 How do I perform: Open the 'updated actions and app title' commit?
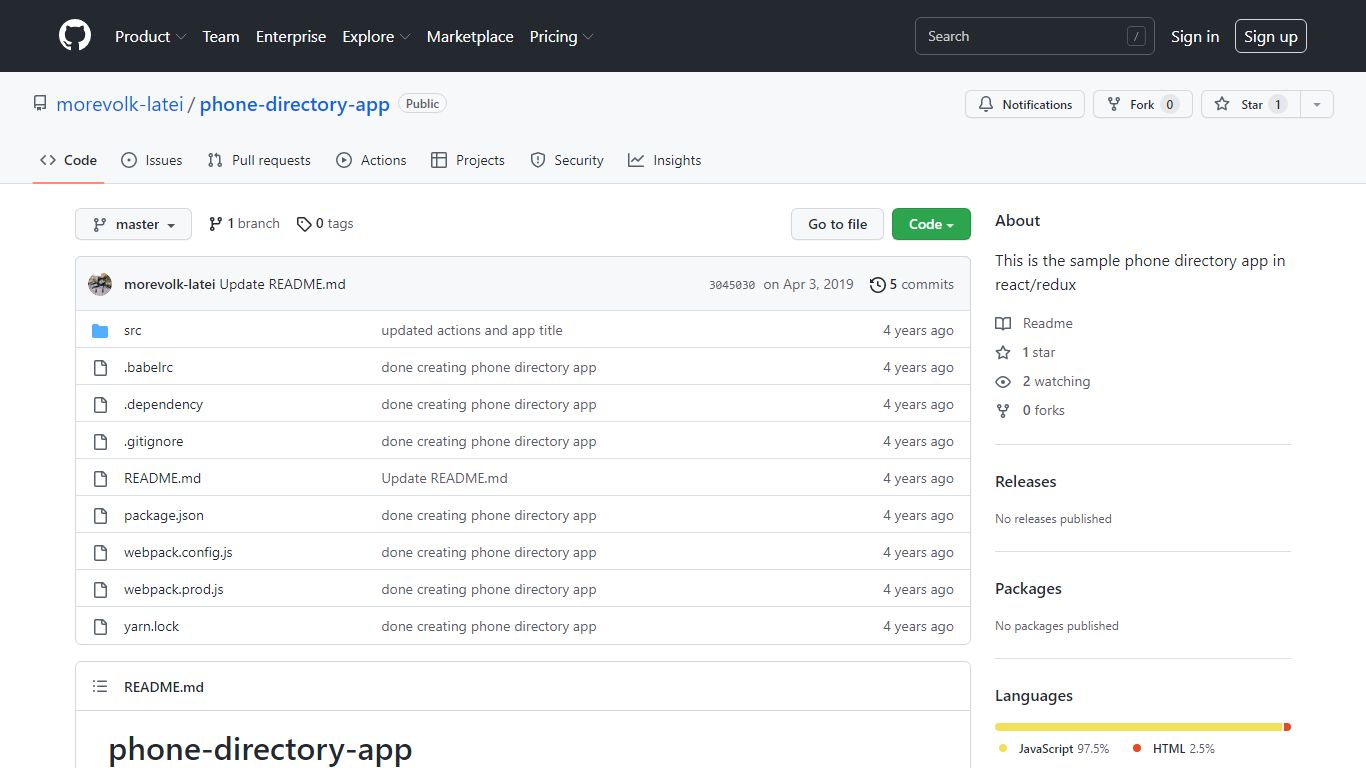[472, 331]
